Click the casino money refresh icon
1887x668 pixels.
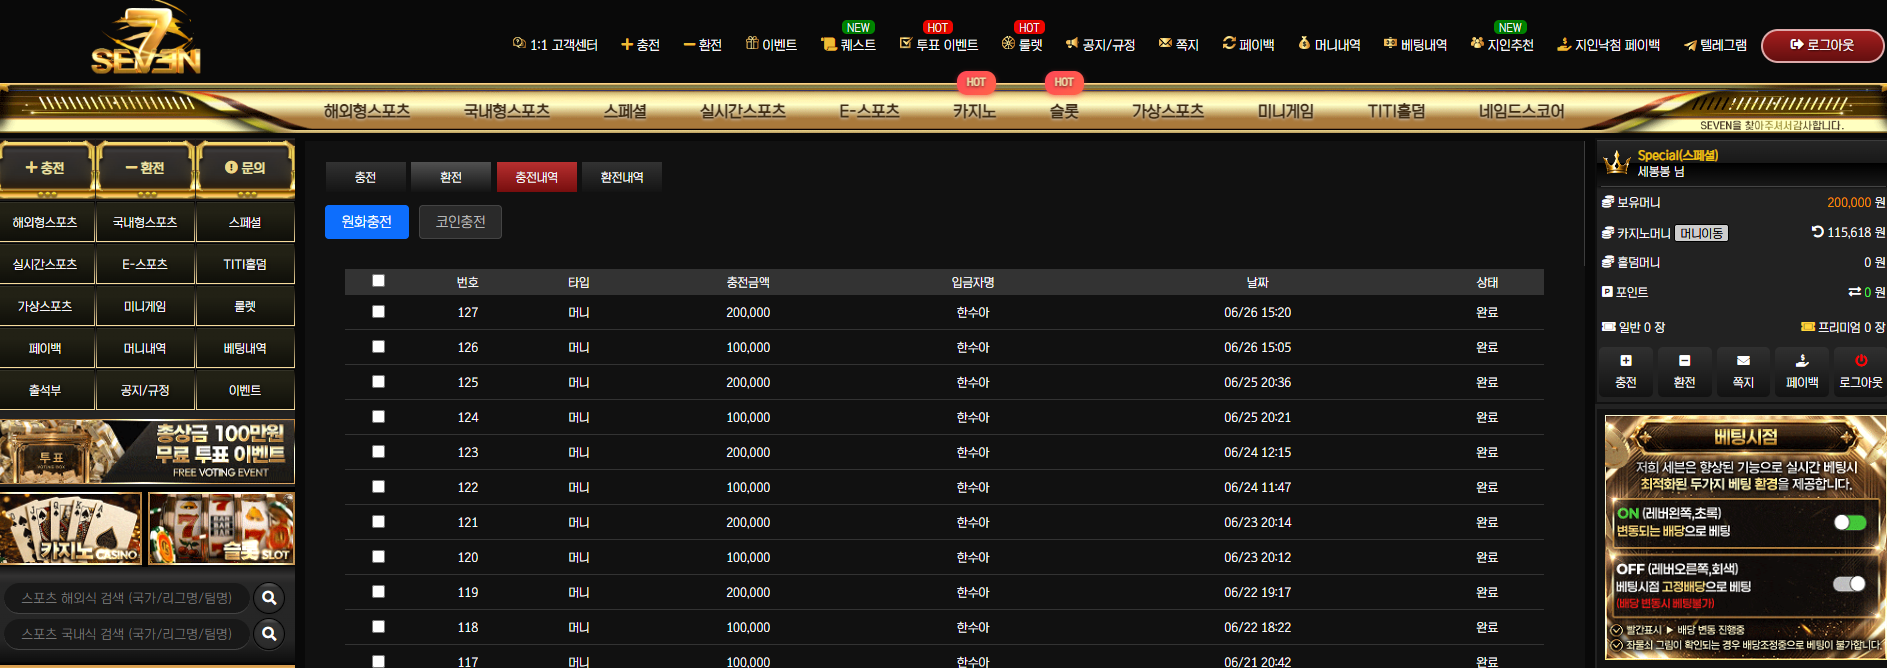click(1818, 232)
